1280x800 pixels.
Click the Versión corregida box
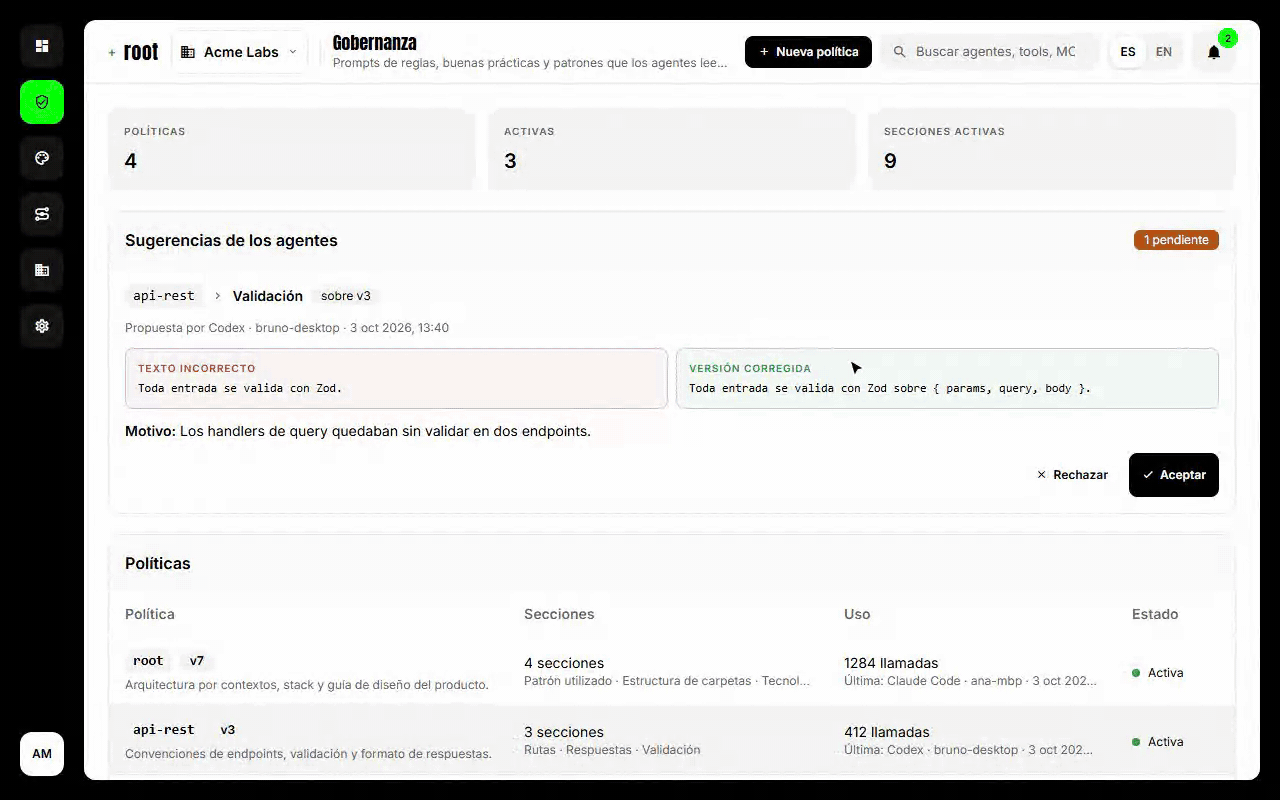pos(947,378)
